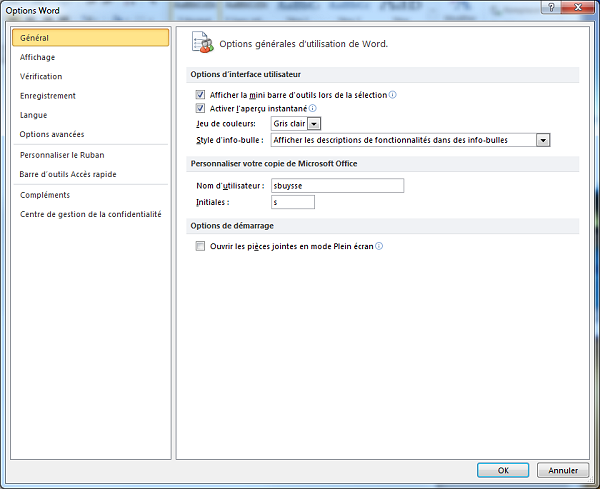Screen dimensions: 600x489
Task: Go to Options avancées
Action: pos(52,134)
